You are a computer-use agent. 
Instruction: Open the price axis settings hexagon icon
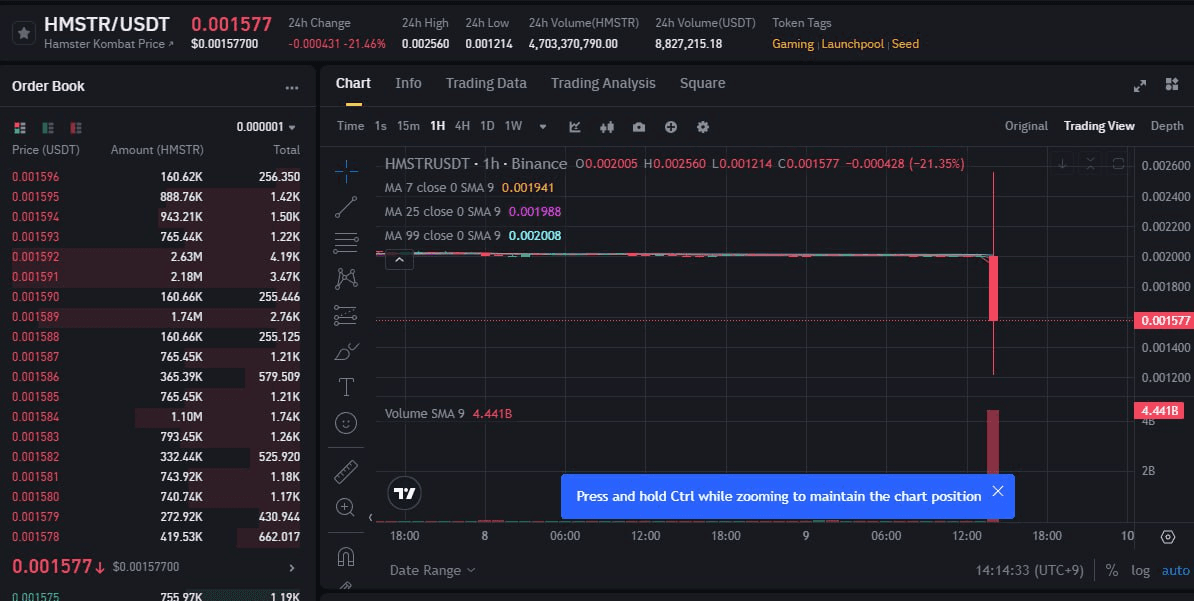[x=1168, y=537]
